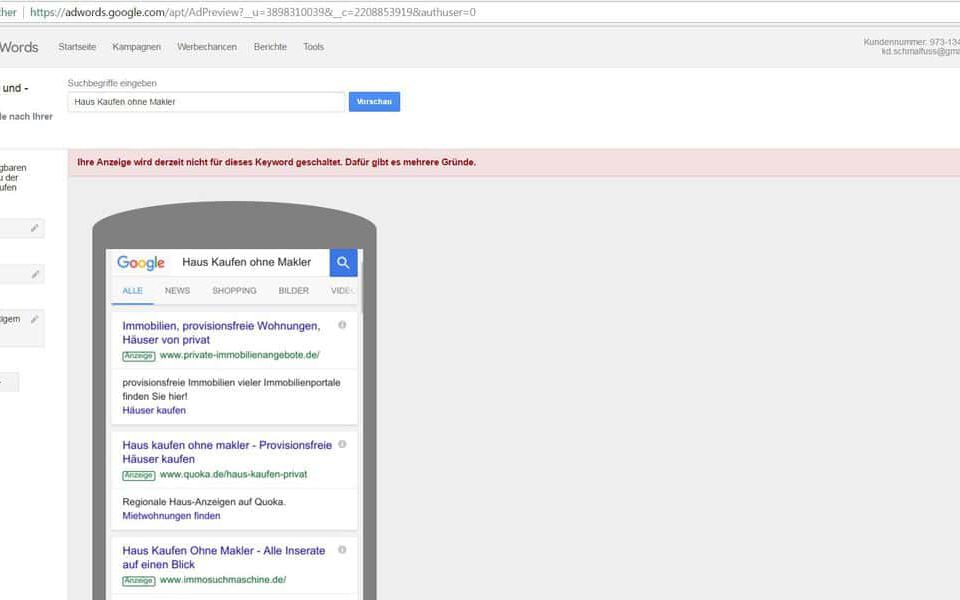The width and height of the screenshot is (960, 600).
Task: Click text Regionale Haus-Anzeigen auf Quoka
Action: click(x=204, y=502)
